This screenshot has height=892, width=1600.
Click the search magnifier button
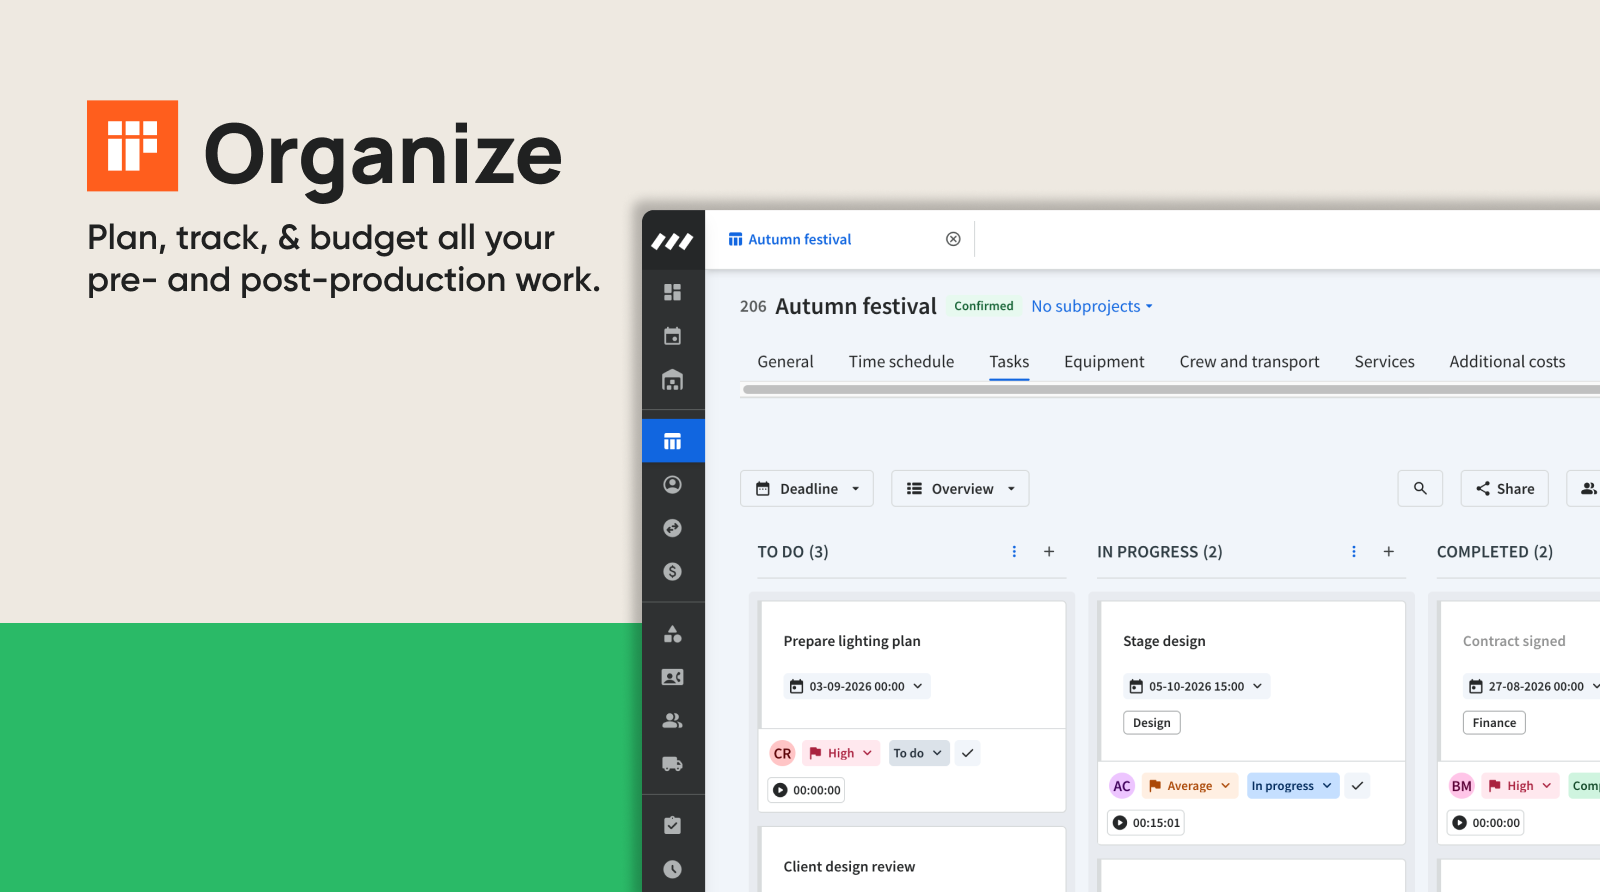1420,488
